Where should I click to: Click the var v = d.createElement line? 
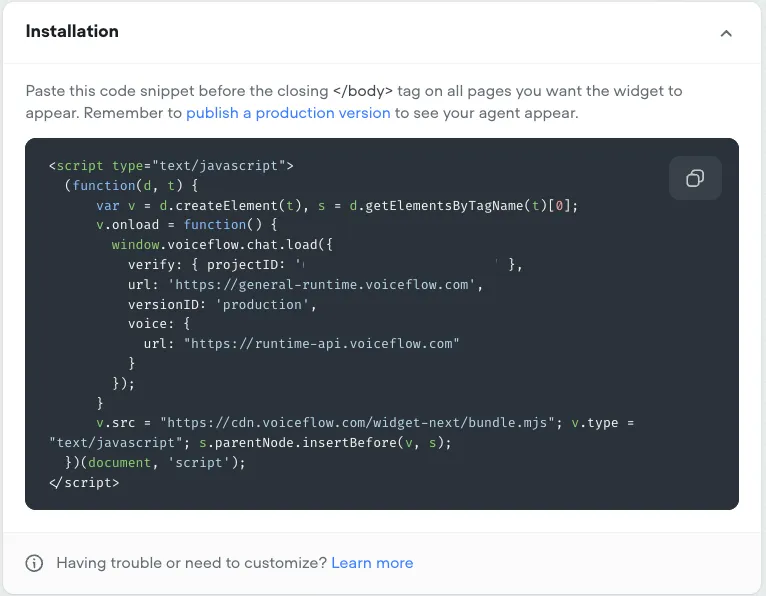(337, 205)
